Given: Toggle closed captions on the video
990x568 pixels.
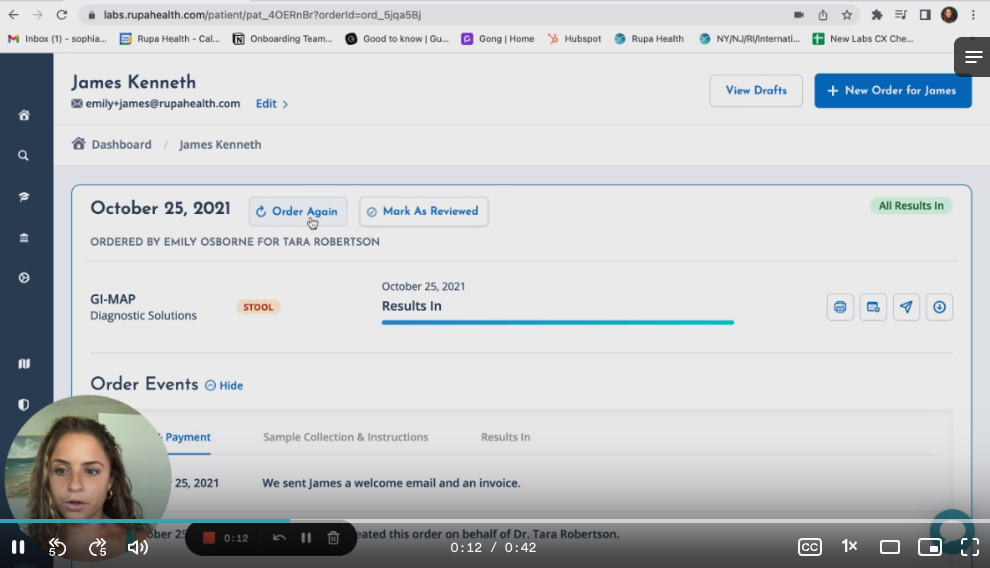Looking at the screenshot, I should tap(809, 547).
